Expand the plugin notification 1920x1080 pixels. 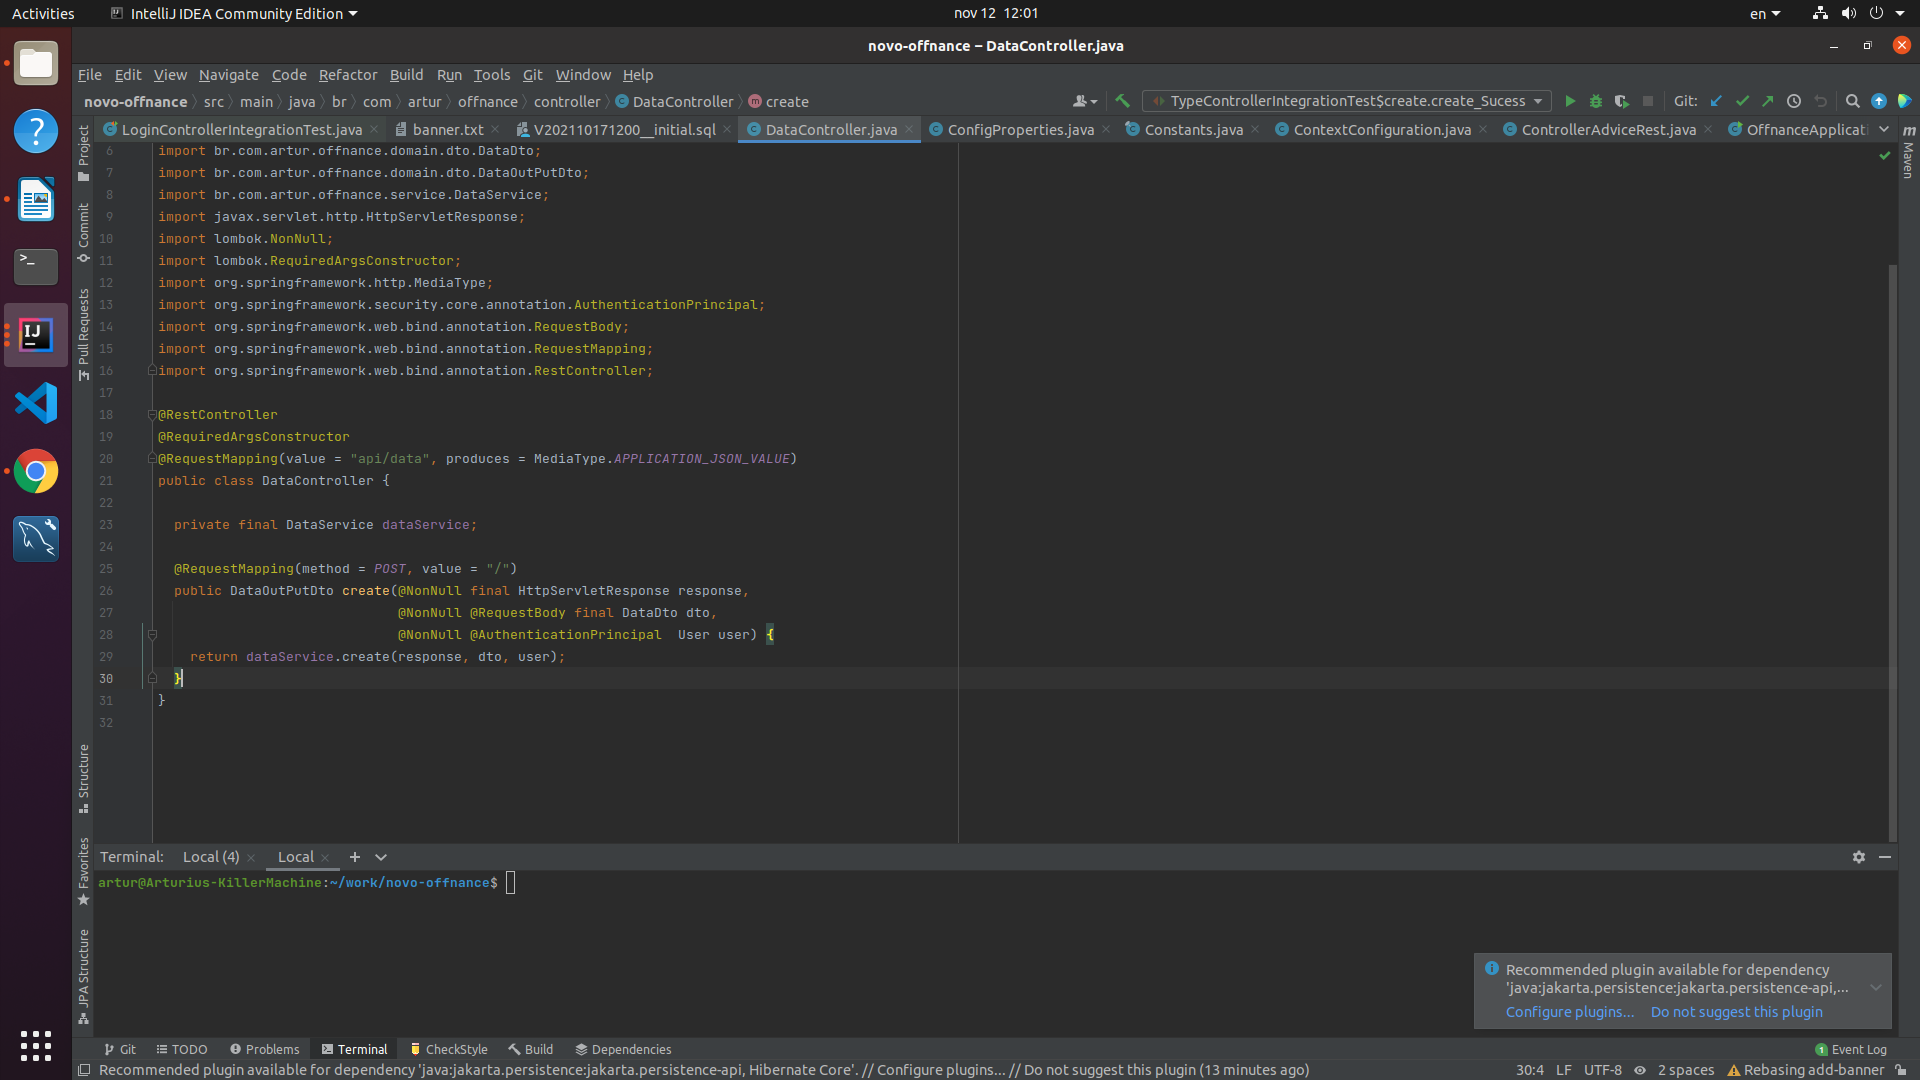pos(1876,988)
